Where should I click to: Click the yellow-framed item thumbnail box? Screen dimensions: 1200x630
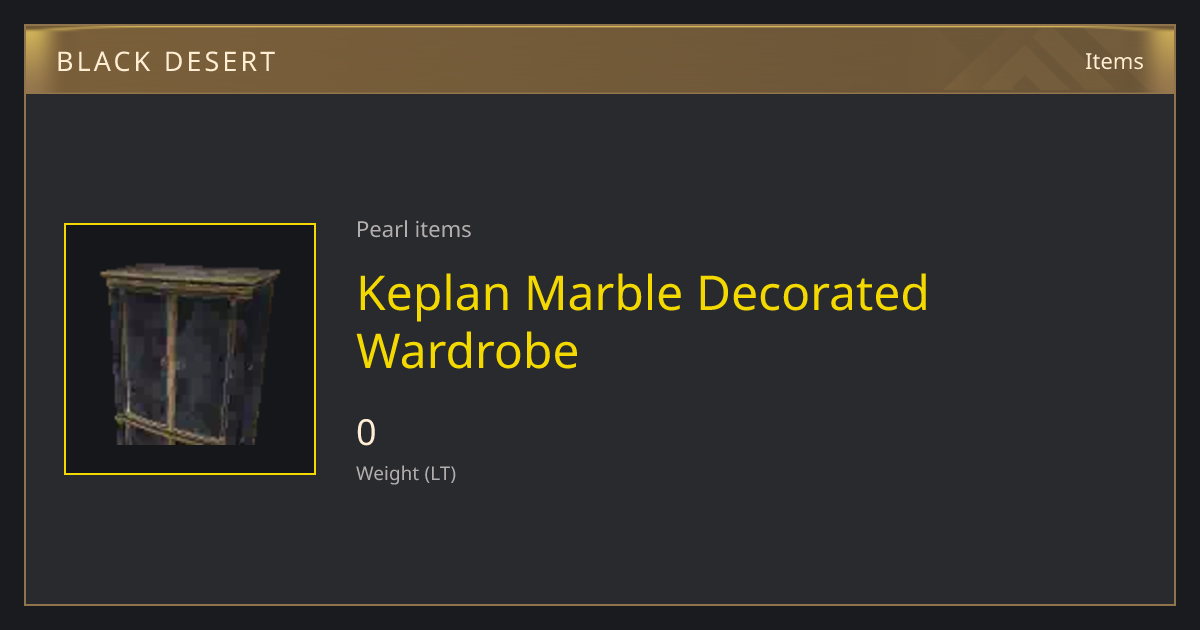190,349
